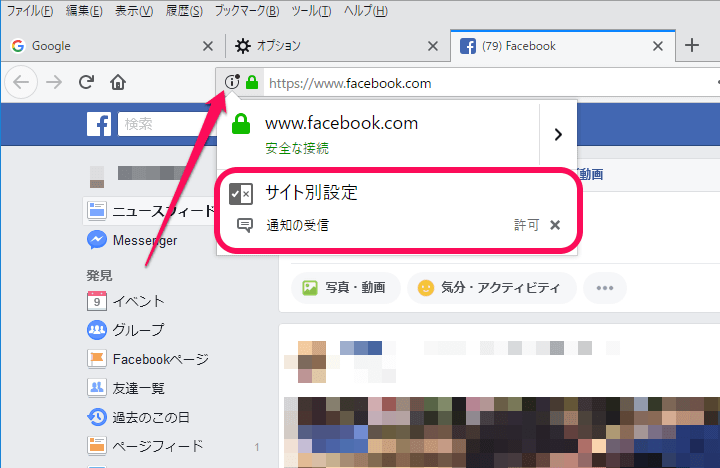Click the グループ people icon

pos(97,330)
